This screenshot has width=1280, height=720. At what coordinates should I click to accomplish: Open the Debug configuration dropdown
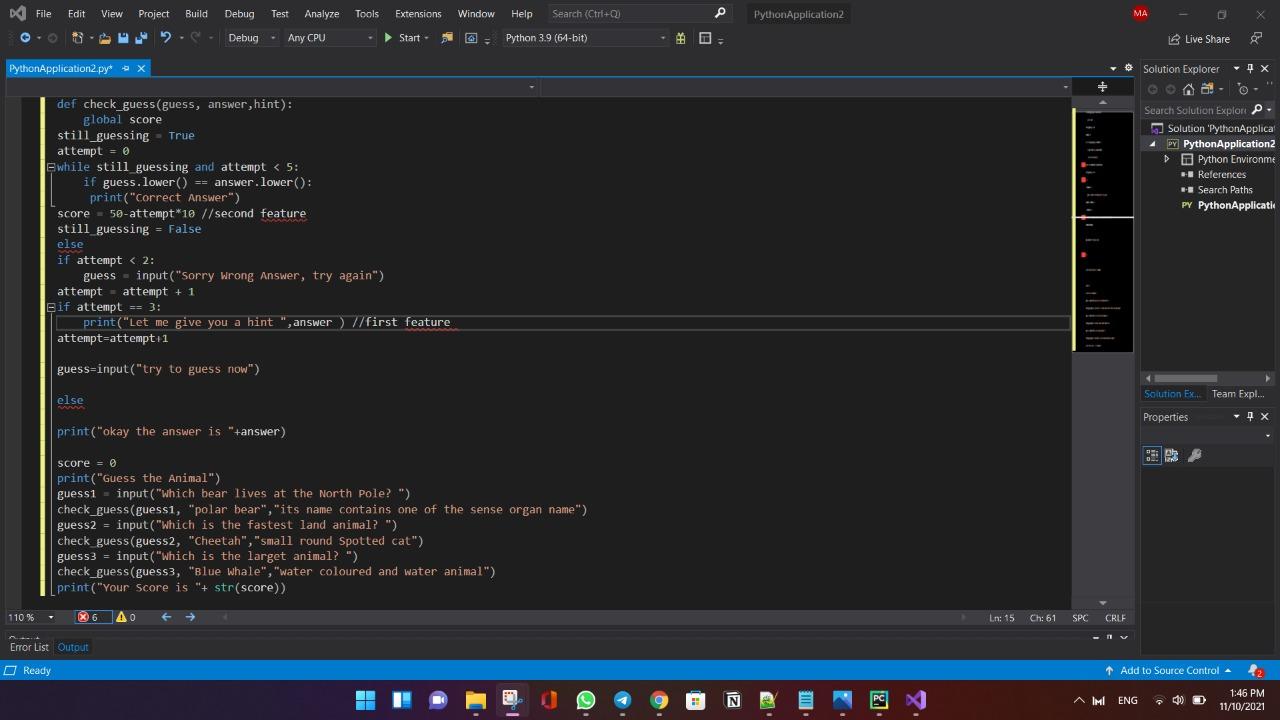pyautogui.click(x=251, y=38)
